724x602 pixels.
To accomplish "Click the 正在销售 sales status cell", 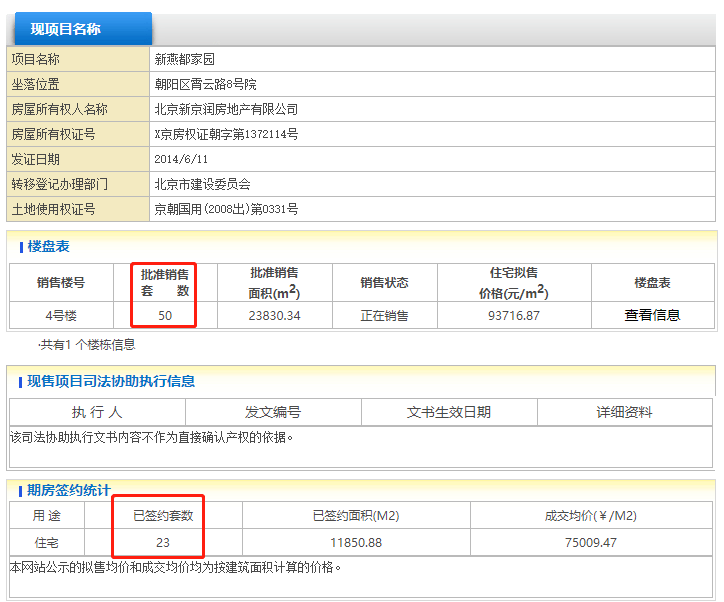I will tap(384, 315).
